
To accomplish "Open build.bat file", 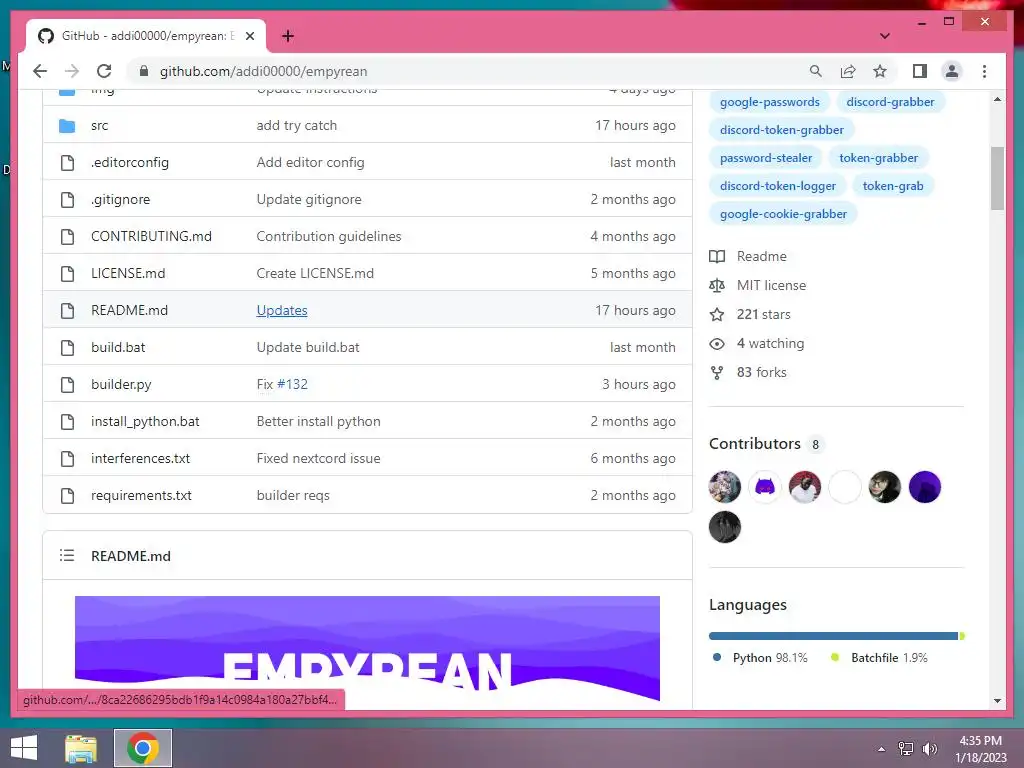I will 118,347.
